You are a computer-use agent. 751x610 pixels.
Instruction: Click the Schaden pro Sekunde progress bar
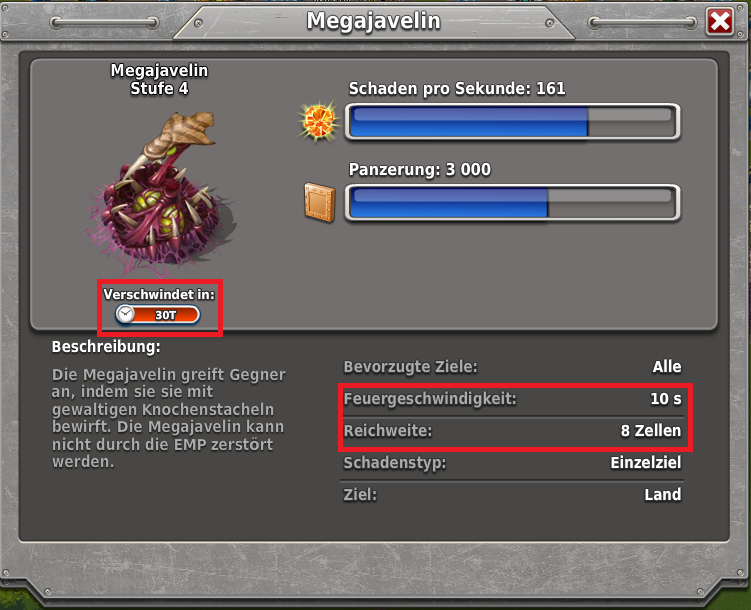[512, 122]
